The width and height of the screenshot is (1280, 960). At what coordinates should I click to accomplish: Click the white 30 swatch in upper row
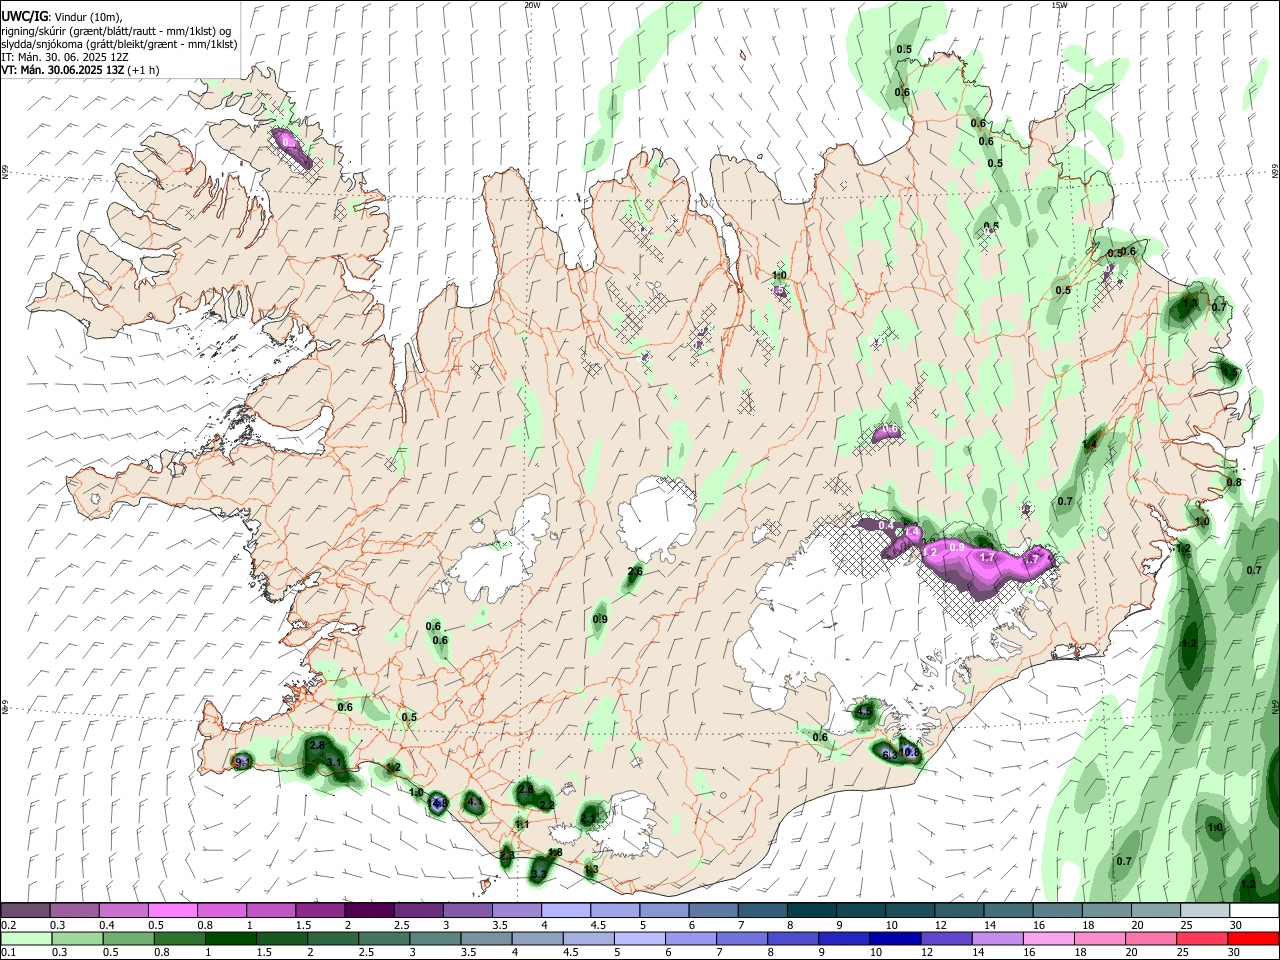point(1254,911)
